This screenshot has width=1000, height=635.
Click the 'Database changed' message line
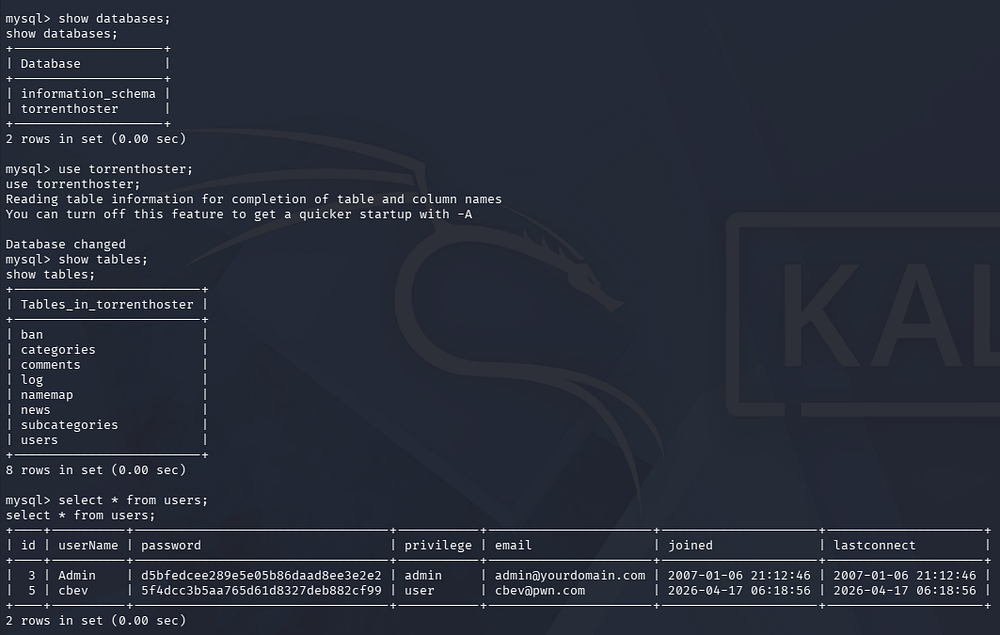[66, 244]
